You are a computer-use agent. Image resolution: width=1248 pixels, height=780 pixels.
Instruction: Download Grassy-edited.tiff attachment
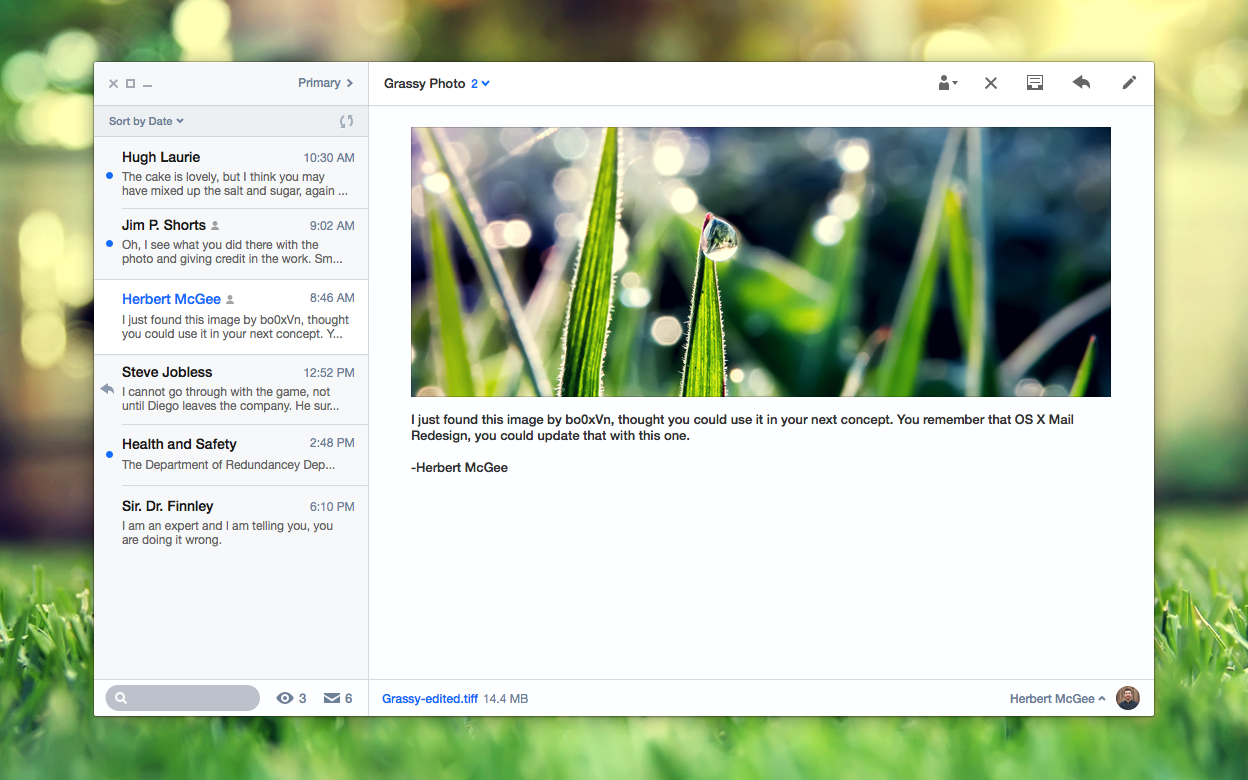(430, 699)
